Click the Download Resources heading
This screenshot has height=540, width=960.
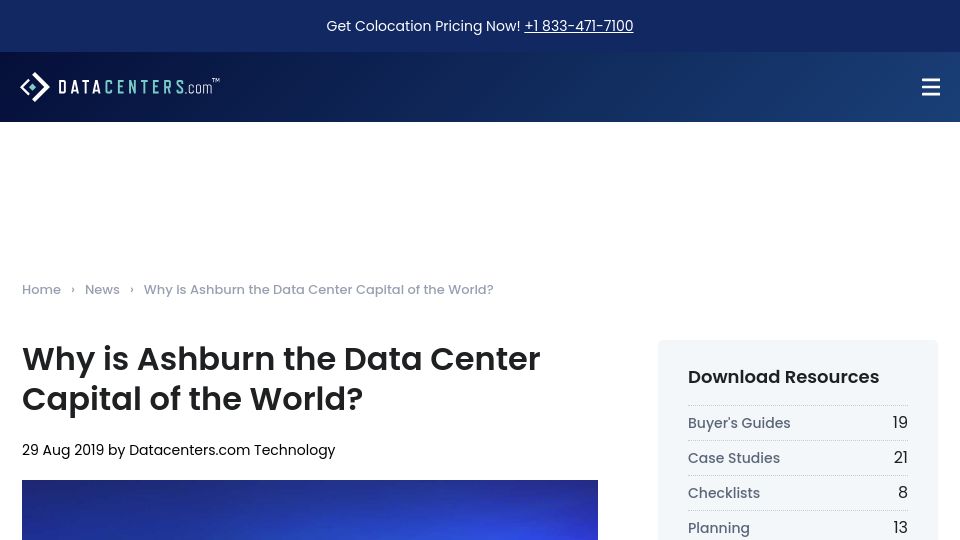(x=783, y=377)
